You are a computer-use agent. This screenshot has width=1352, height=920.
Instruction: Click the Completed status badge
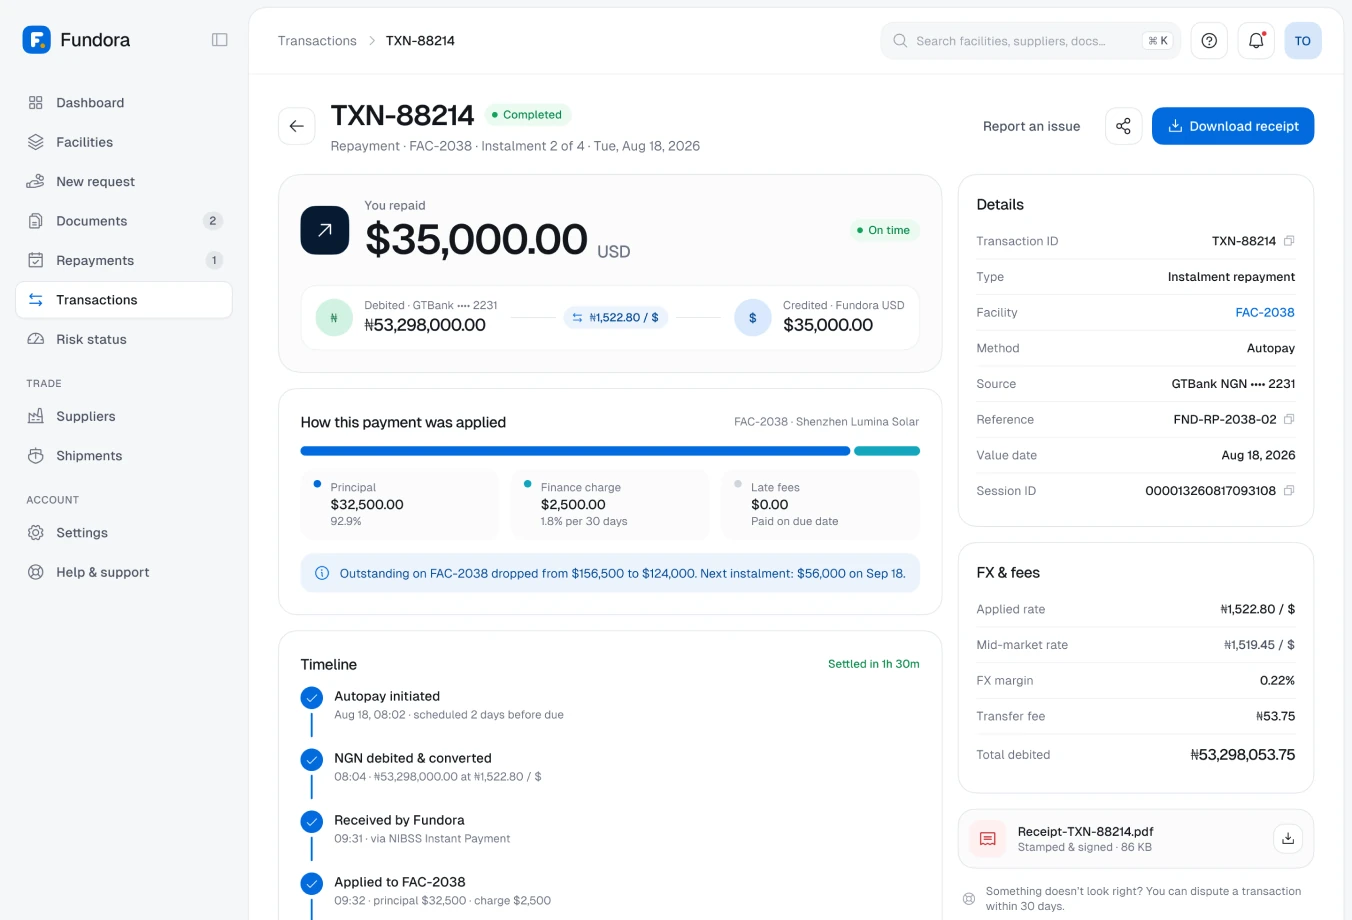coord(527,115)
